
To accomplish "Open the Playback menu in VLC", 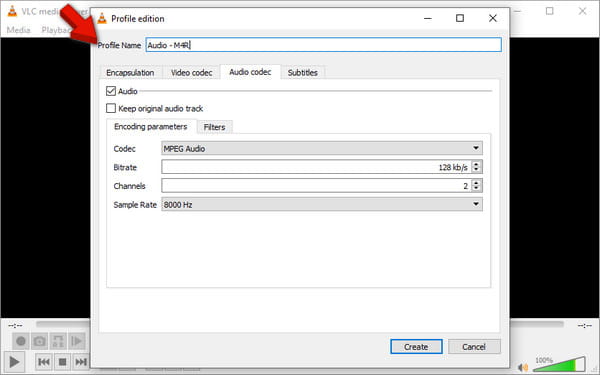I will [57, 30].
